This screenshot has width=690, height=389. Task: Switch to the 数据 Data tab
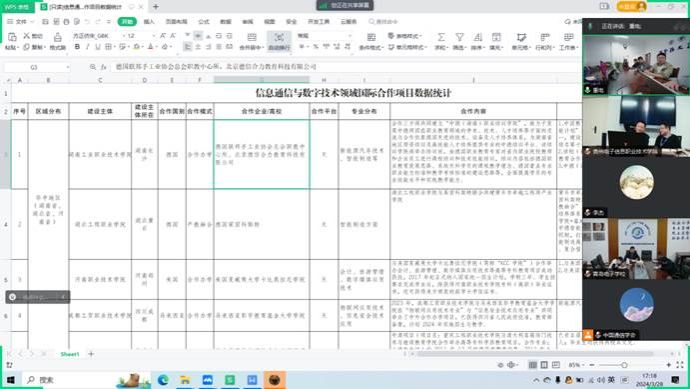[x=226, y=22]
